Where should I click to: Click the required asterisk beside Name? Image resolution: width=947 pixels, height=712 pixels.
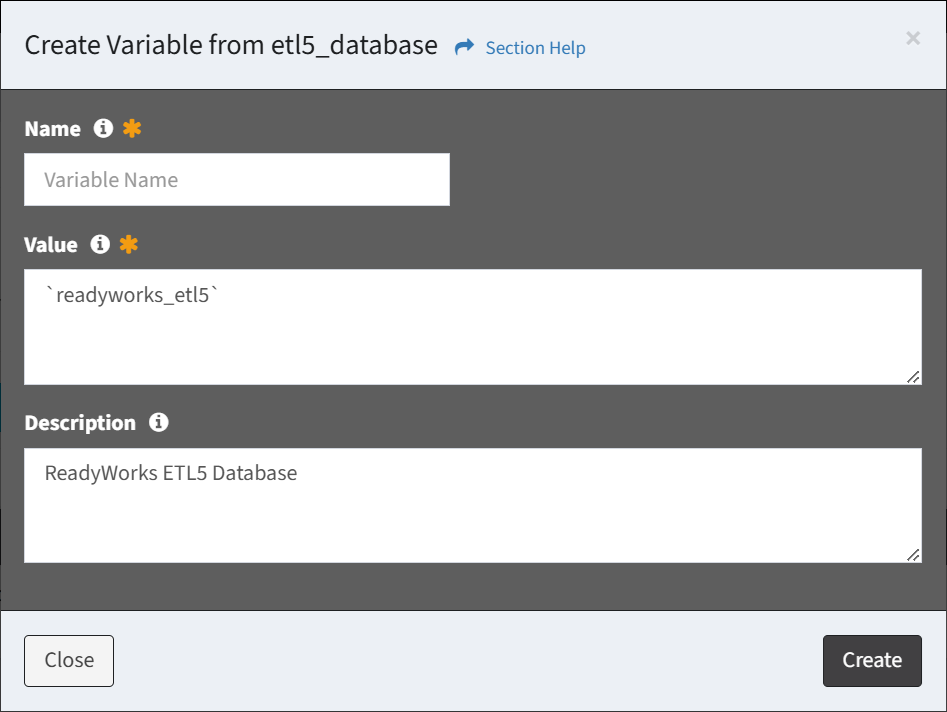[x=132, y=128]
